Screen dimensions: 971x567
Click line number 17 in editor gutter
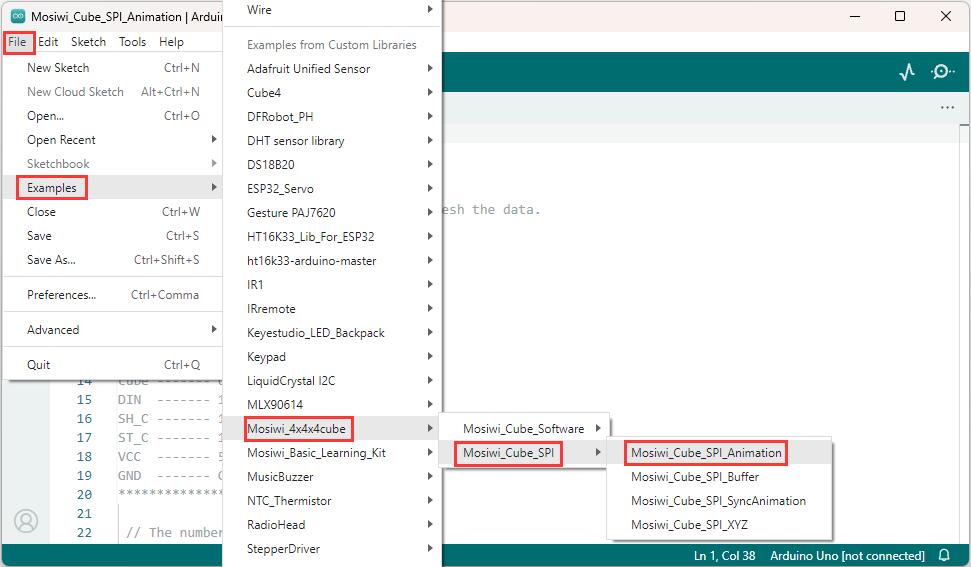click(84, 438)
